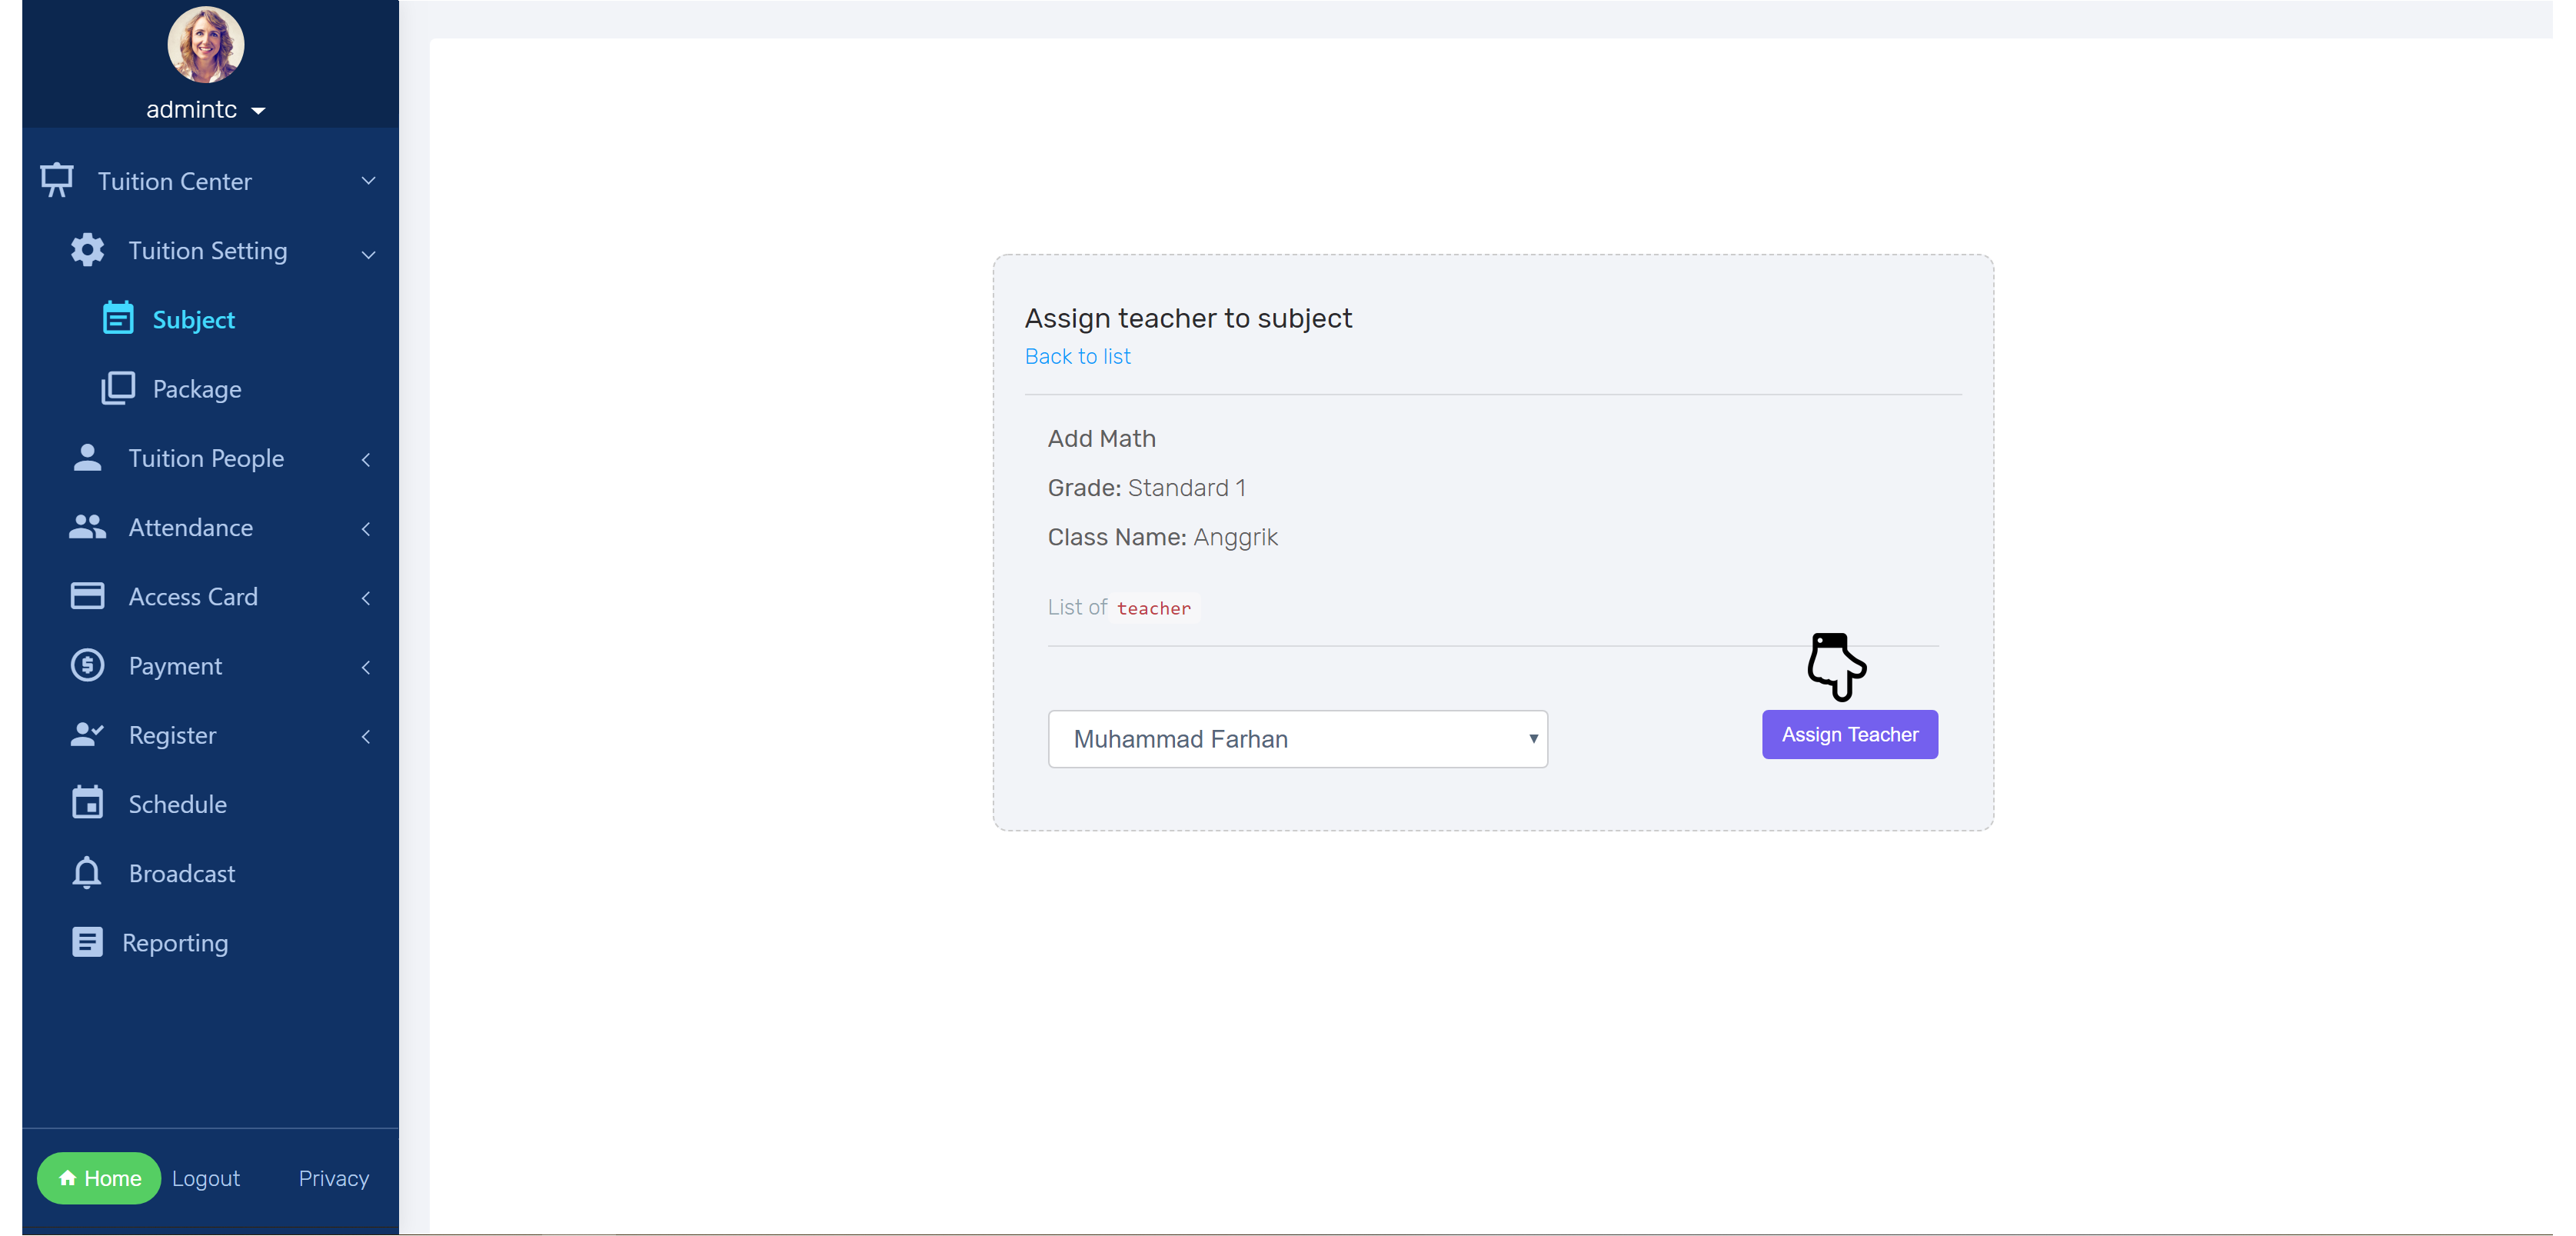Click the Assign Teacher button
2576x1236 pixels.
pos(1849,734)
